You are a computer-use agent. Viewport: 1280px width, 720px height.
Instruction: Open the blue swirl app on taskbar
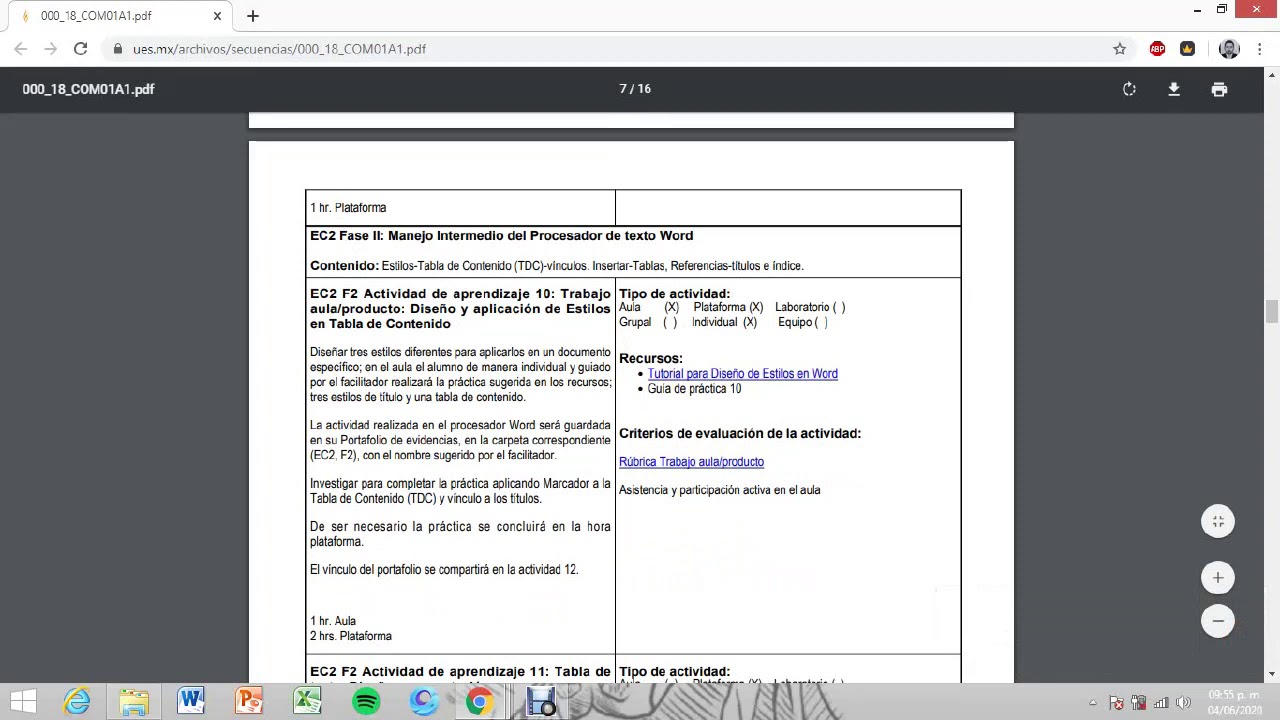coord(424,702)
